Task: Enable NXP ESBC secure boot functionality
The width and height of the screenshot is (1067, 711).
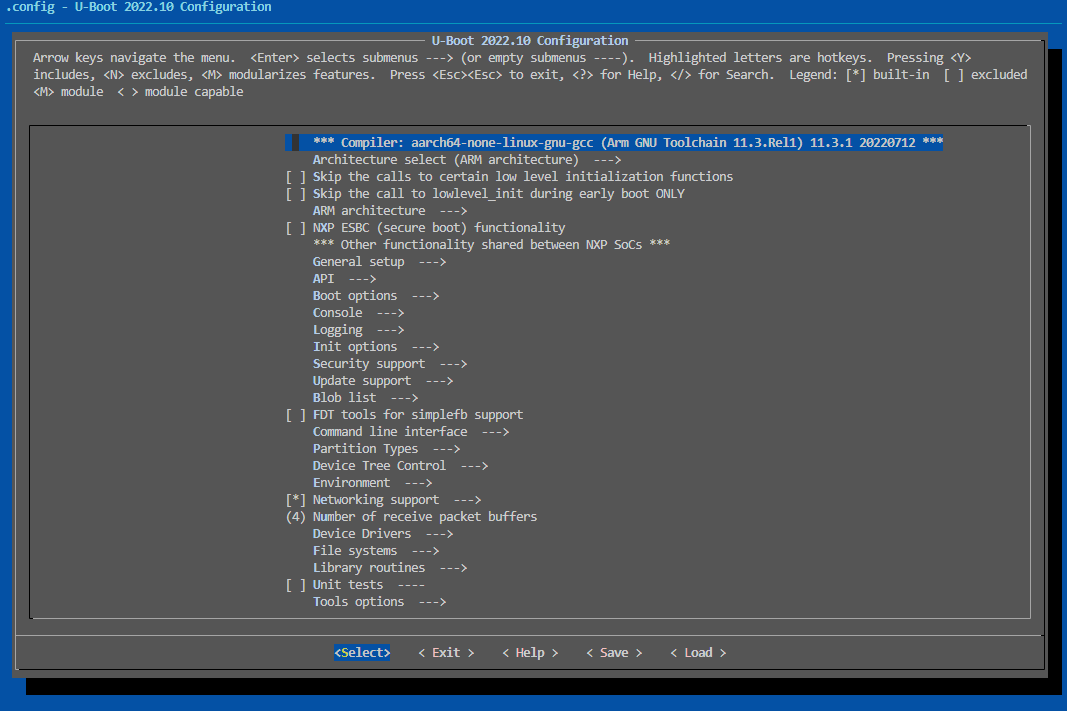Action: tap(425, 228)
